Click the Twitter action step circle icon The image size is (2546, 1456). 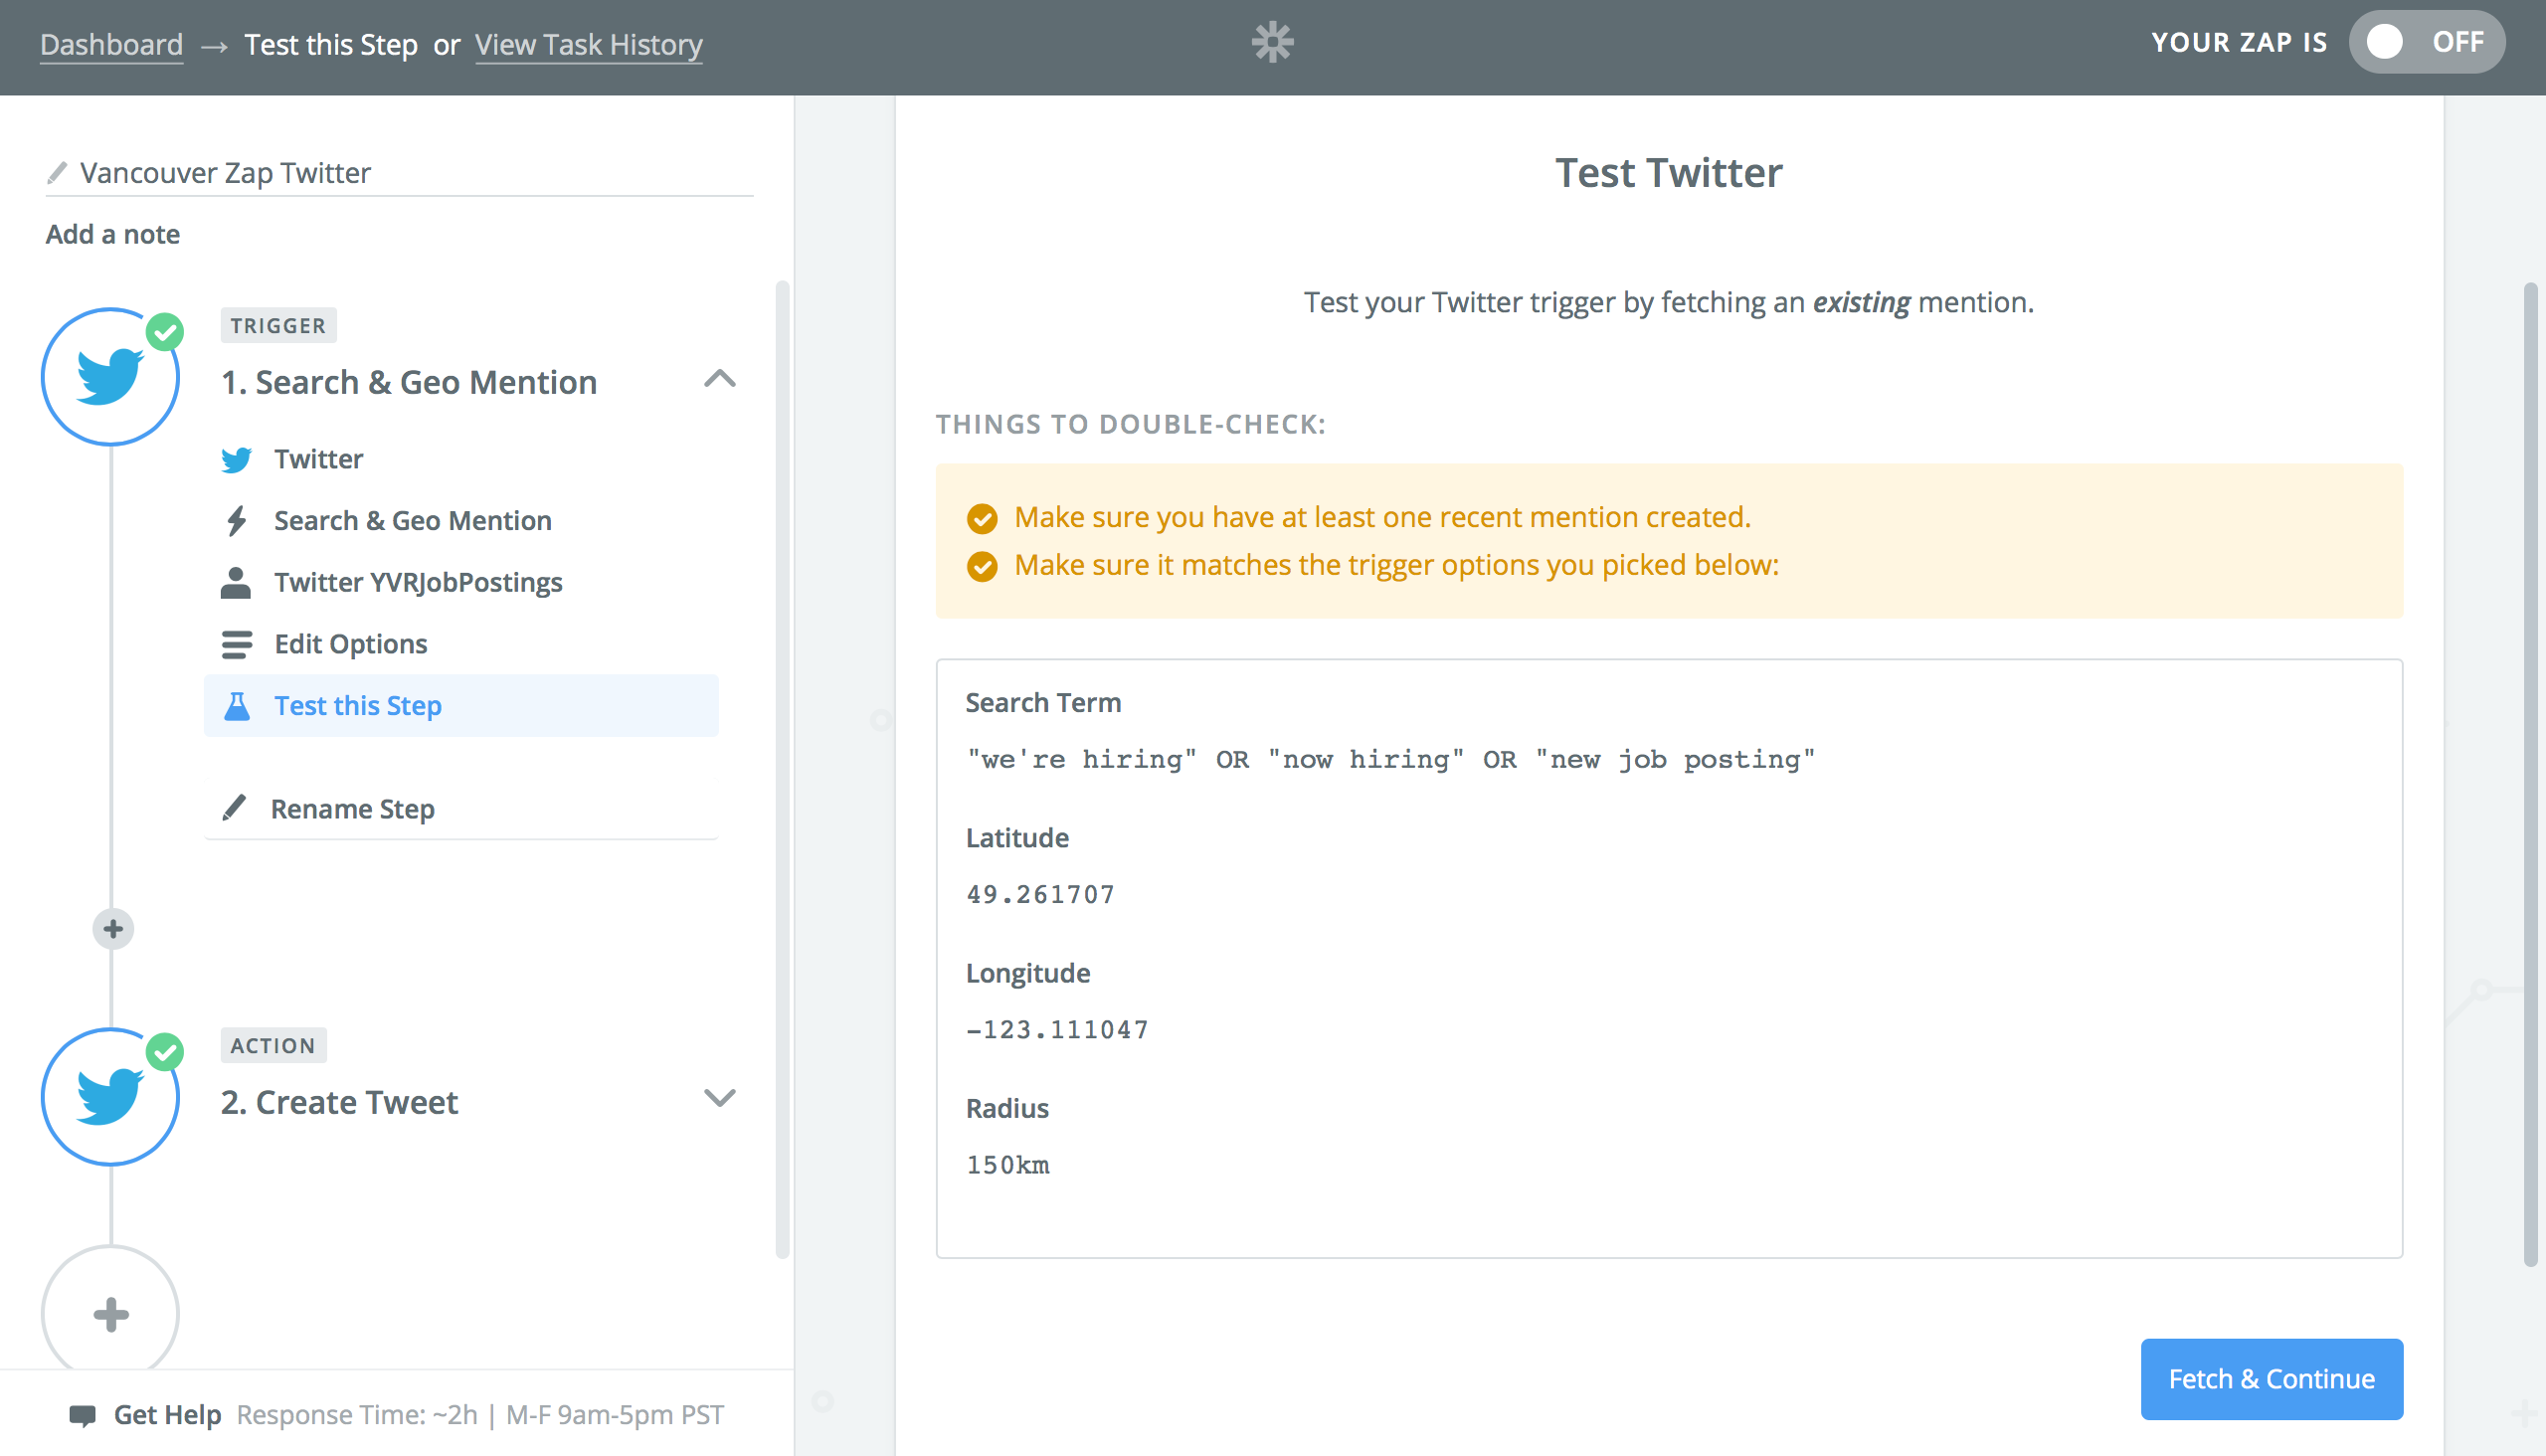pyautogui.click(x=110, y=1097)
